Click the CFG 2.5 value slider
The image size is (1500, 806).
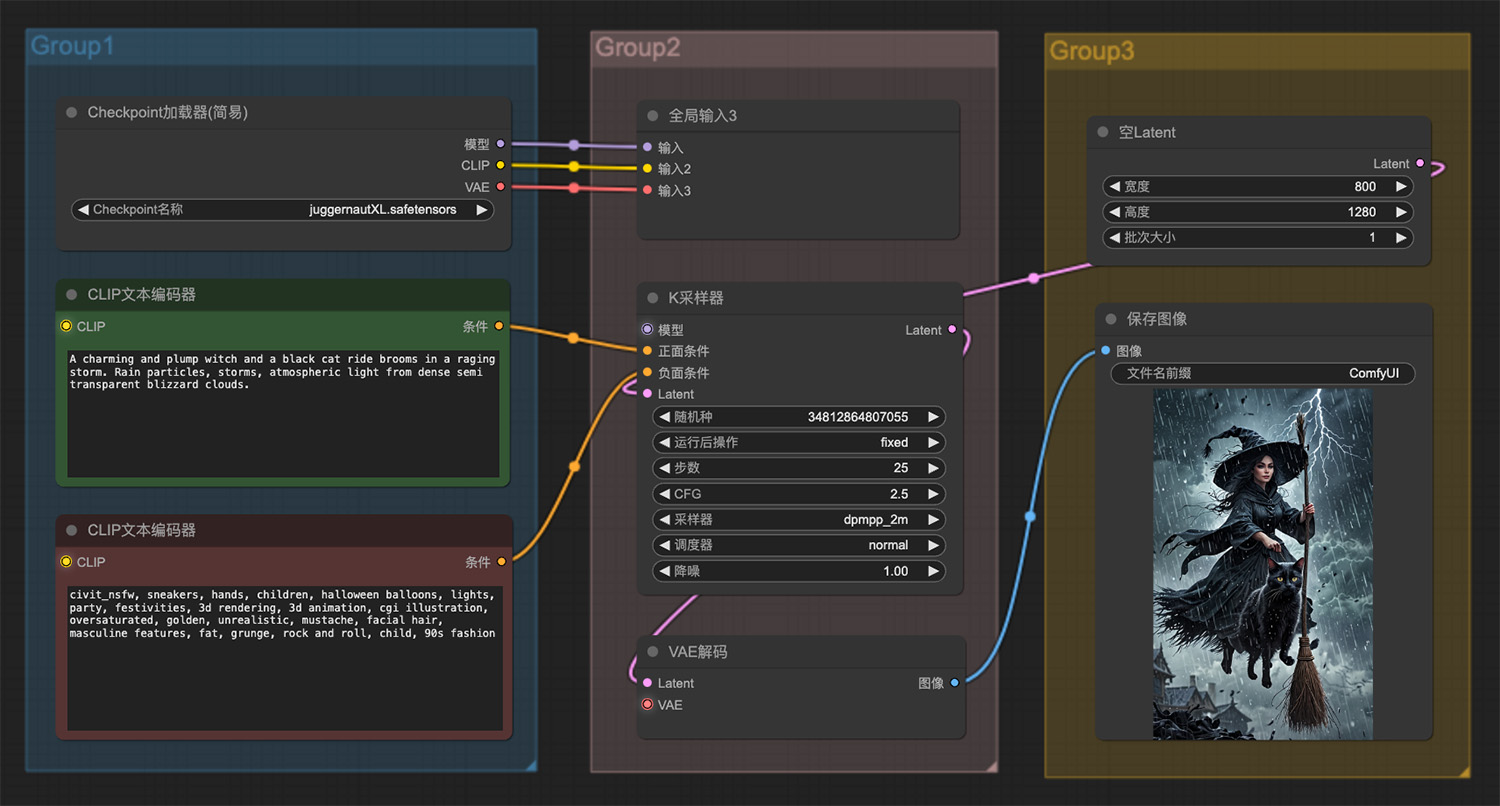(x=799, y=494)
